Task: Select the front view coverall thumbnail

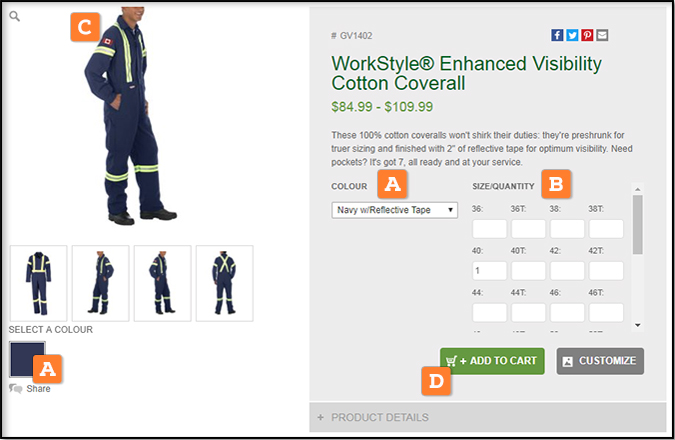Action: click(39, 283)
